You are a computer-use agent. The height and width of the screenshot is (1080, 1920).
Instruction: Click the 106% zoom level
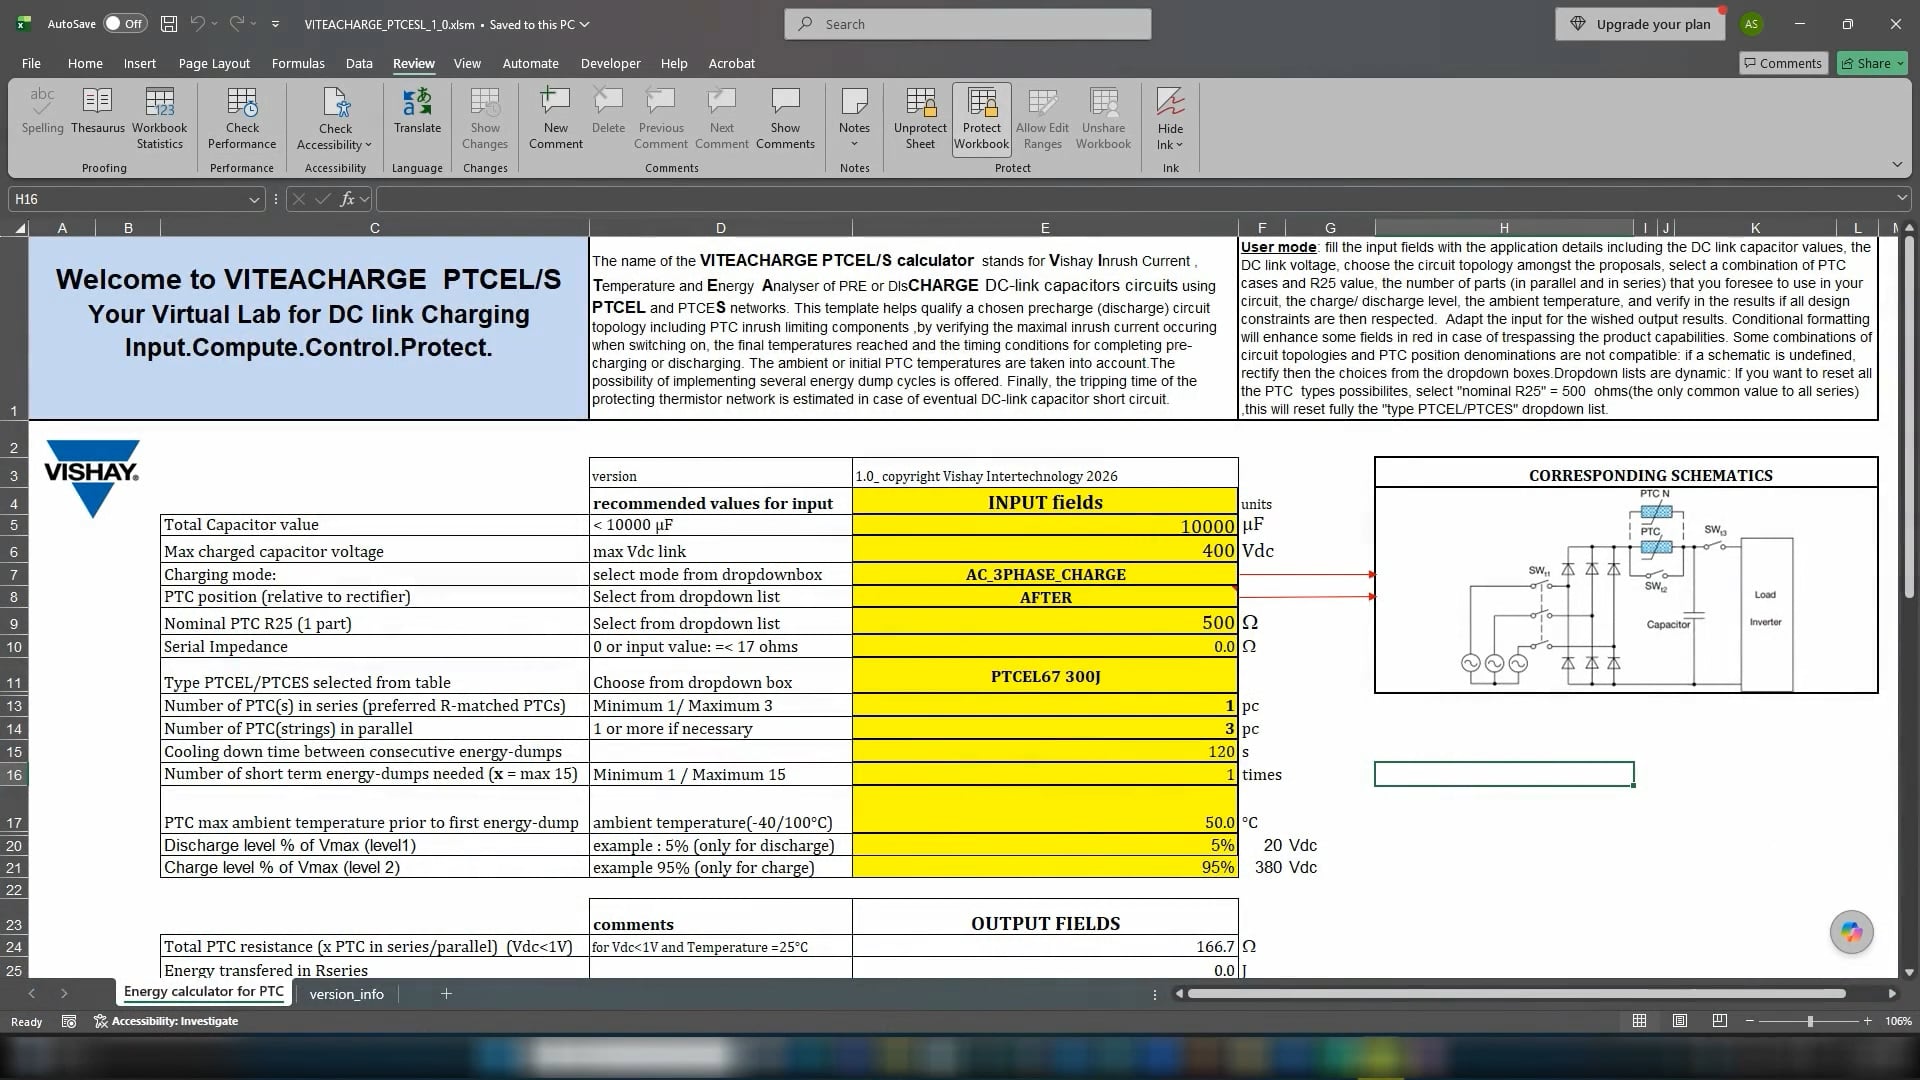pyautogui.click(x=1897, y=1021)
